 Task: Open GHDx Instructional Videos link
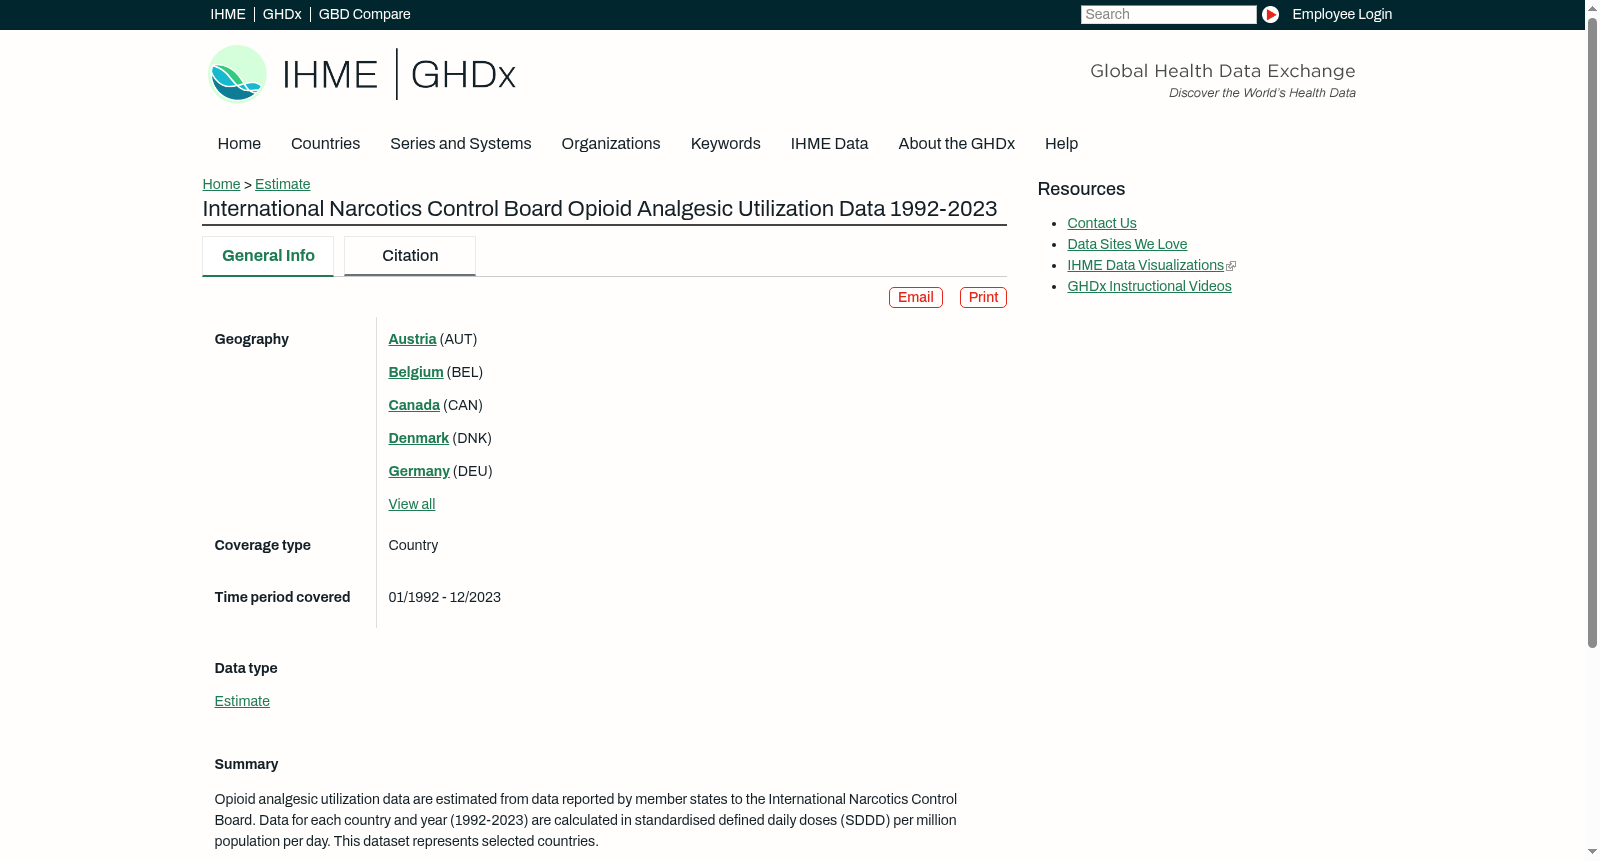(x=1149, y=286)
